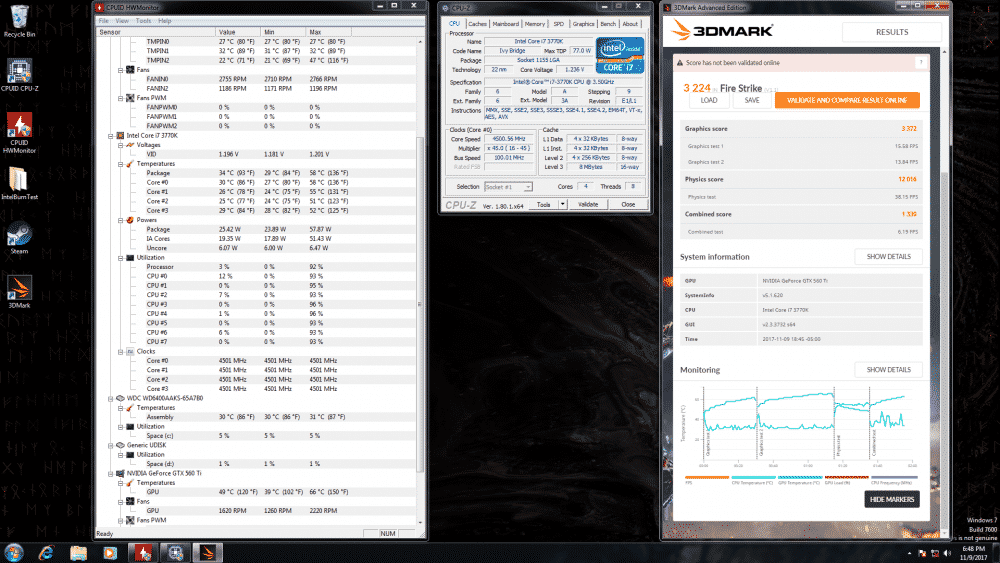Viewport: 1000px width, 563px height.
Task: Click the WDC WD6400AAKS hard drive icon
Action: pos(121,398)
